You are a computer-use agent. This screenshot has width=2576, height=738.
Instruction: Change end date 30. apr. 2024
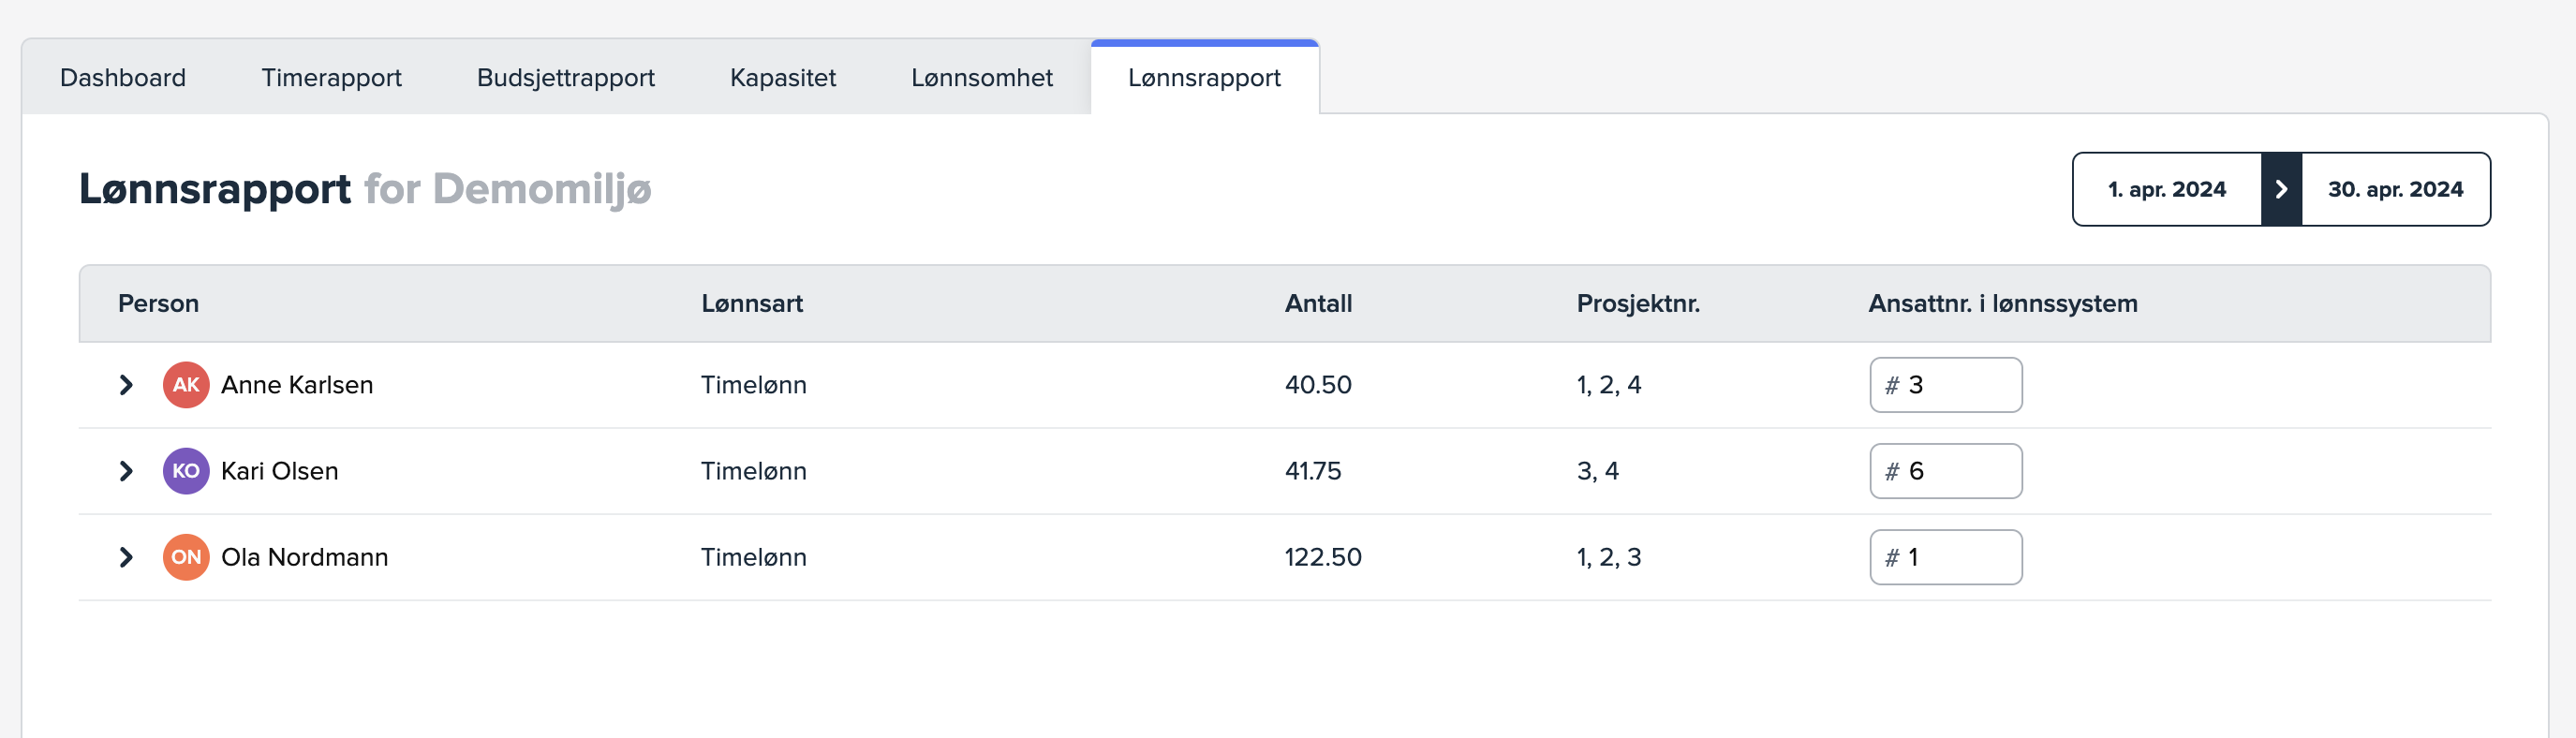(x=2395, y=189)
